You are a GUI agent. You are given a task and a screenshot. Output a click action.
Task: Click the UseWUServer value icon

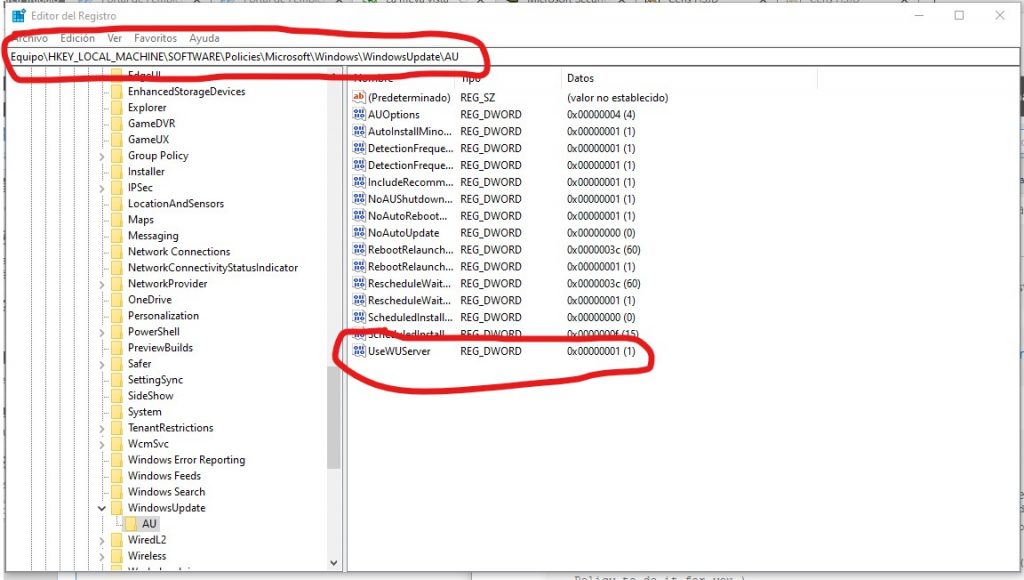359,351
